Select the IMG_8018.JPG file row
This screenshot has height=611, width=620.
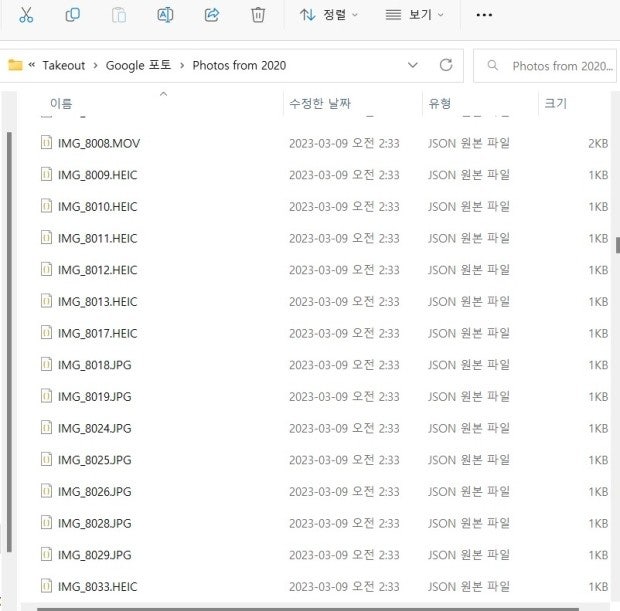(94, 365)
